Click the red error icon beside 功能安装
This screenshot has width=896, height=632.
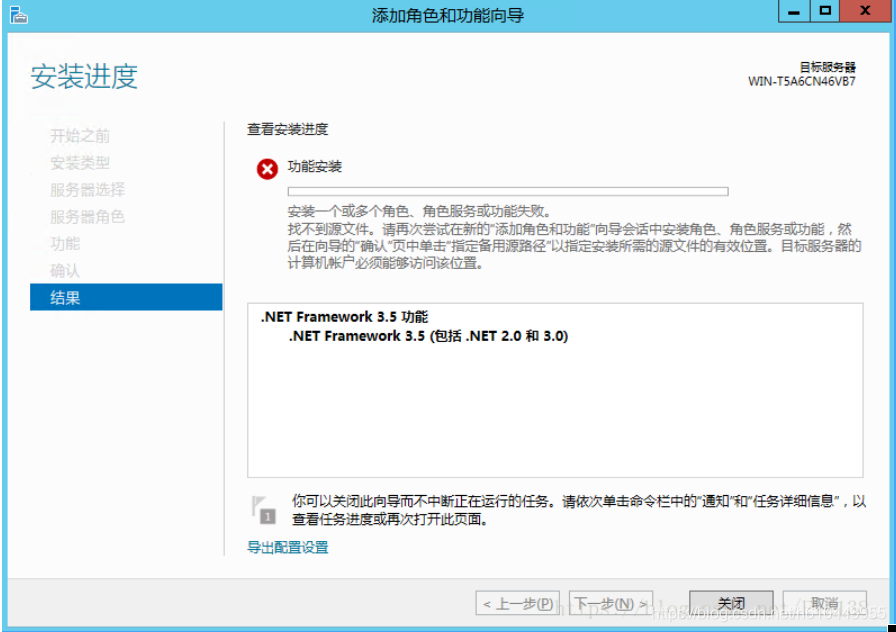(x=267, y=169)
